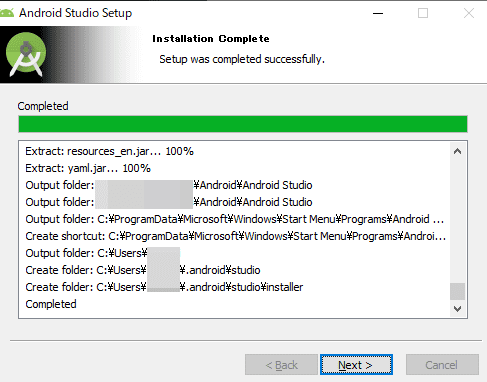Click the scrollbar thumb in the log list
Viewport: 487px width, 382px height.
pos(457,291)
